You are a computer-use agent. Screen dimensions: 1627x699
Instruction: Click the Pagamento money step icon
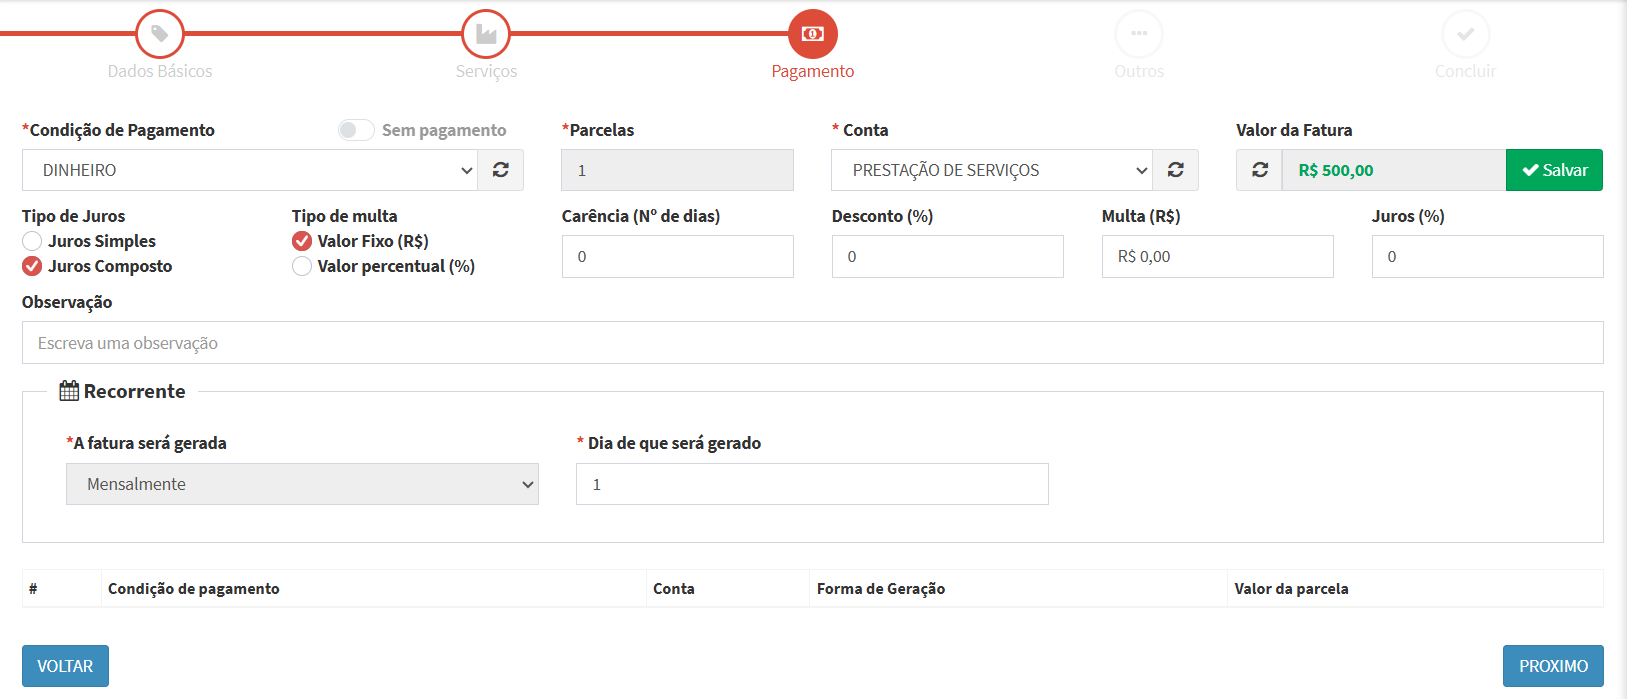coord(813,34)
